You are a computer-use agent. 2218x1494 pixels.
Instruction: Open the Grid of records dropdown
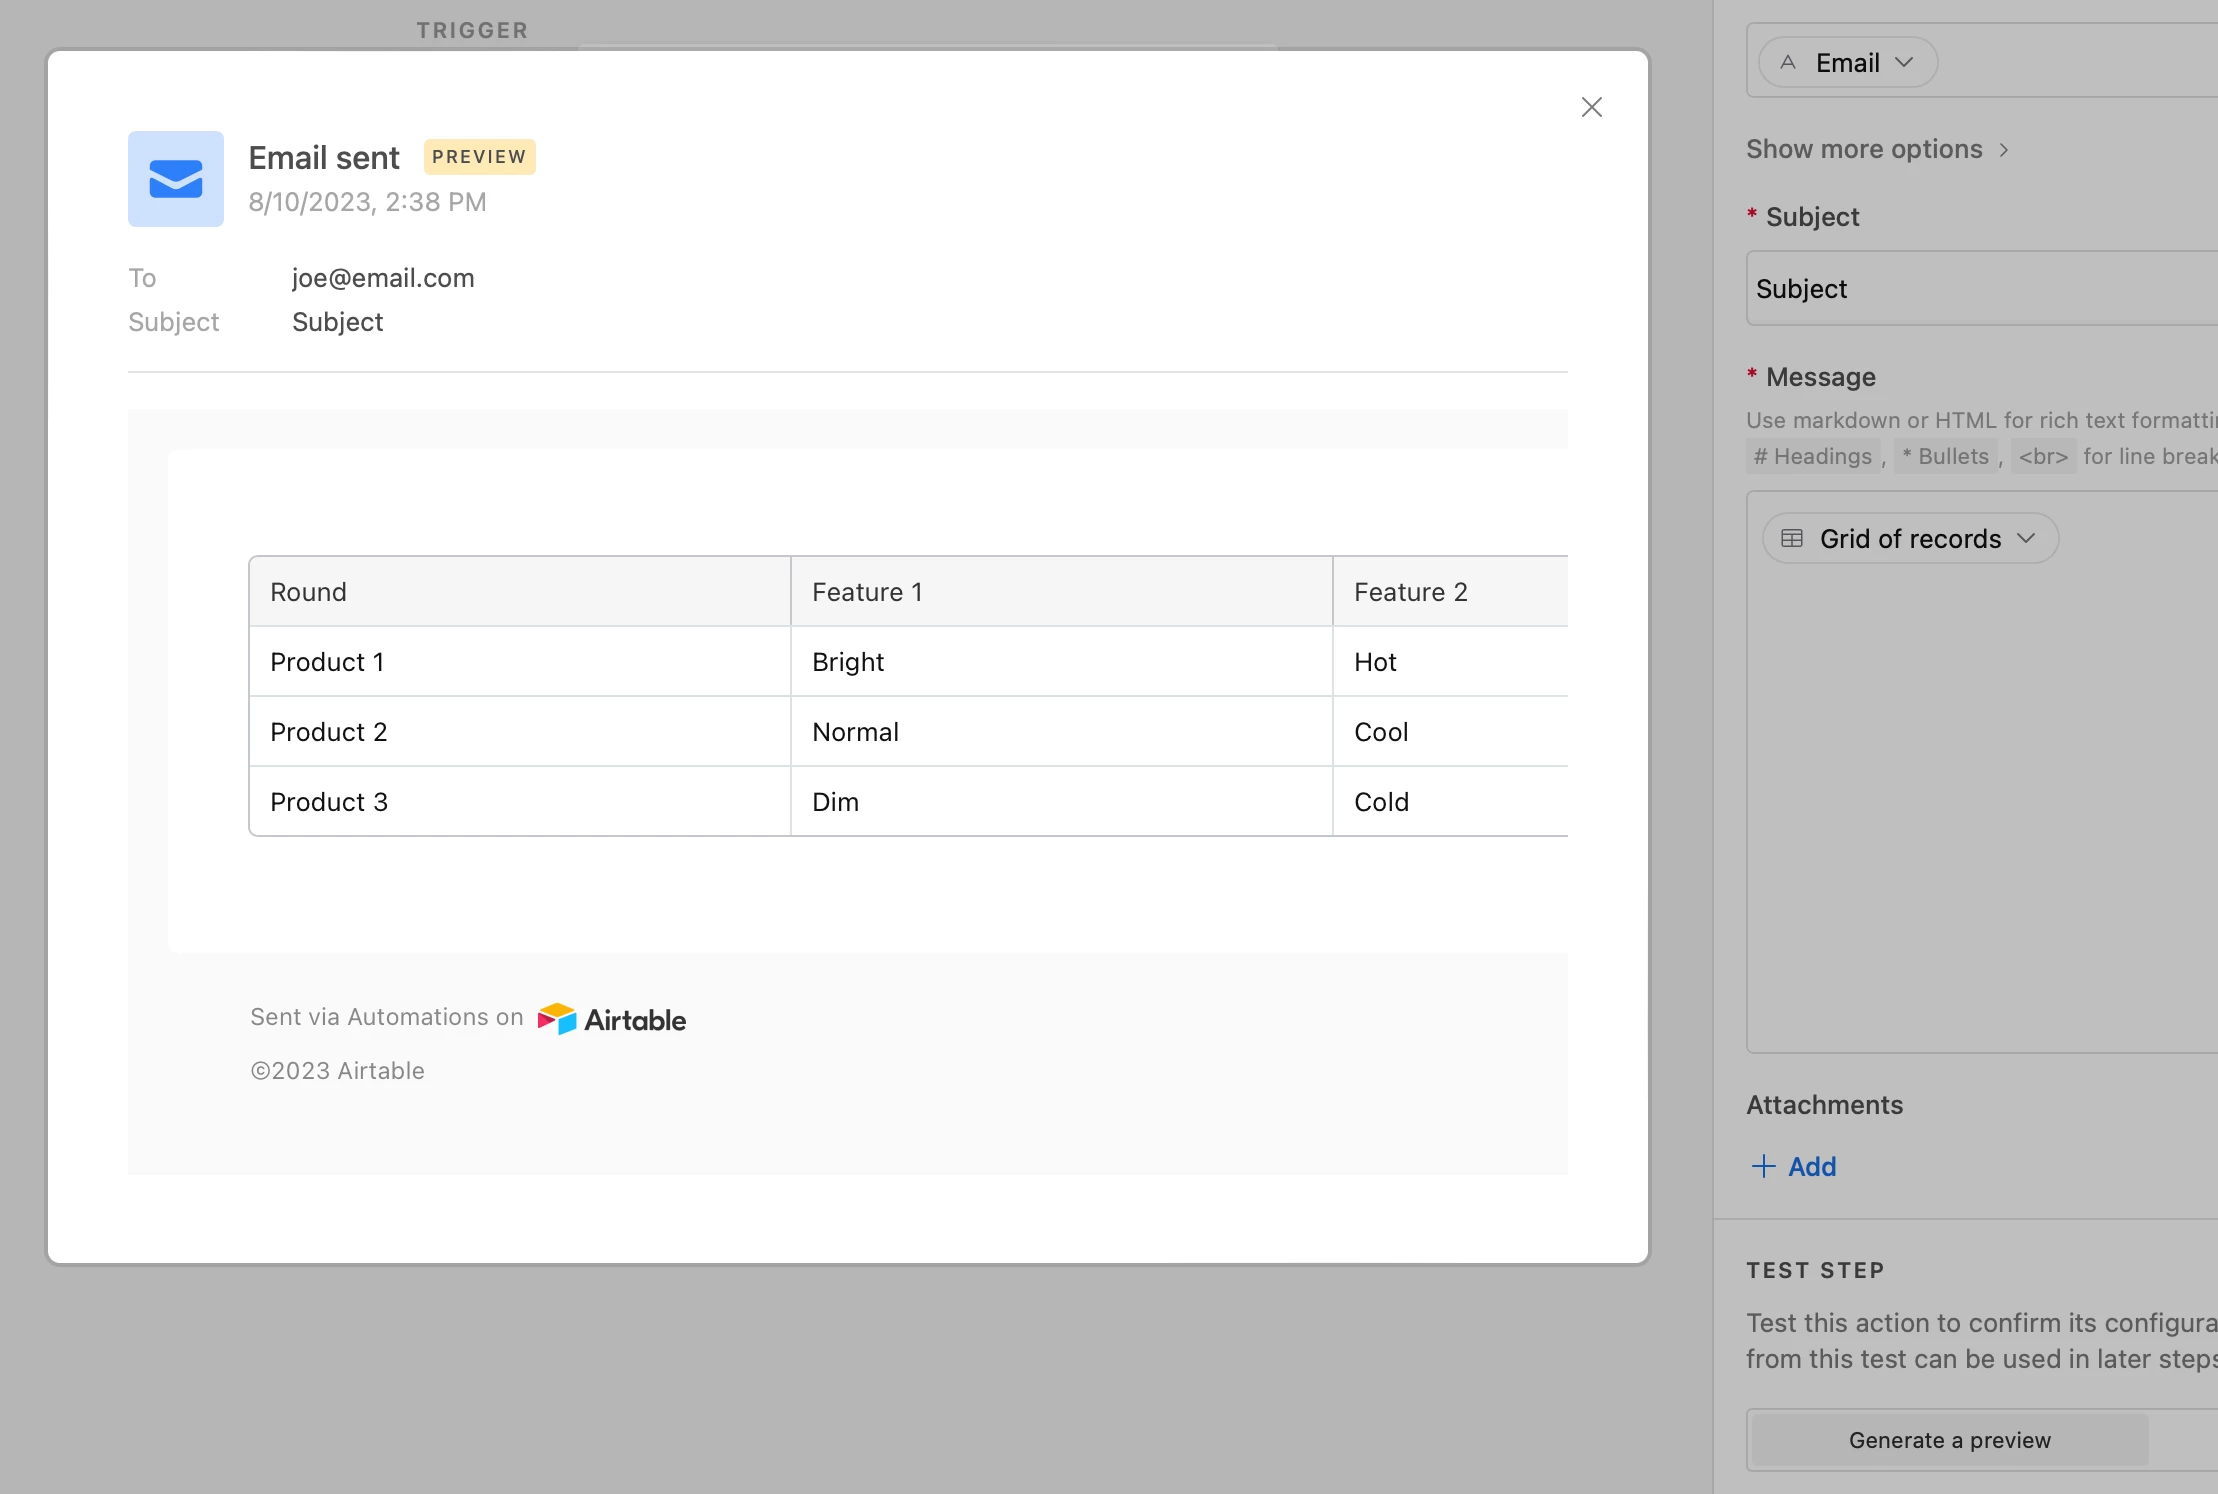[x=2026, y=538]
